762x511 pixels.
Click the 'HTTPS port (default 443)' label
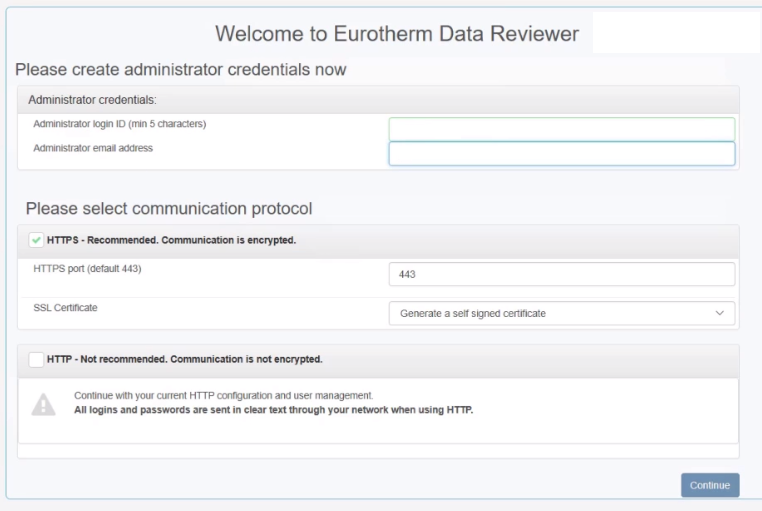(x=87, y=269)
